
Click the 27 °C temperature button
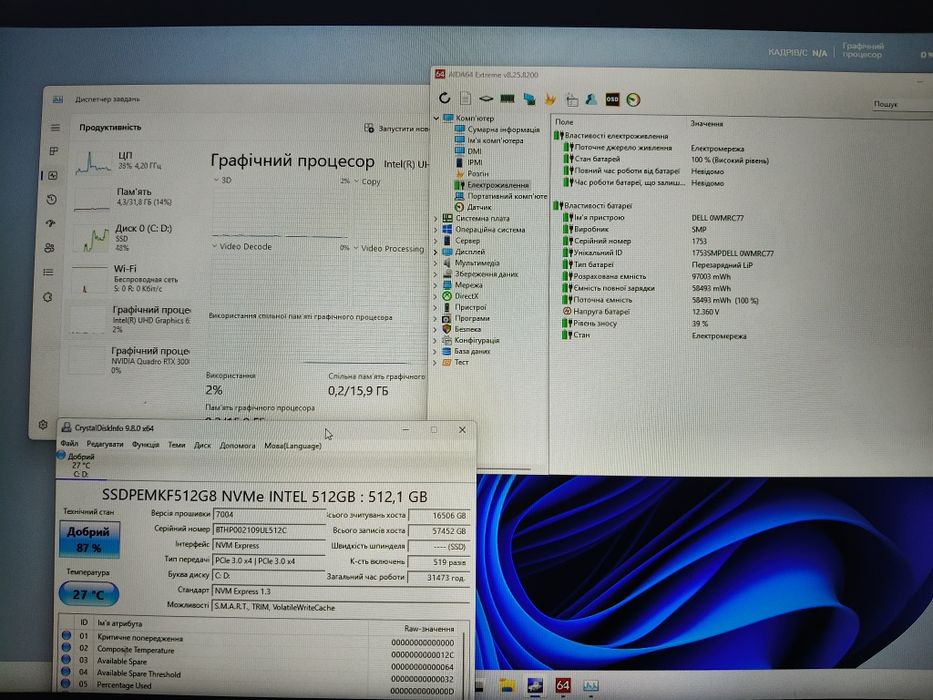89,594
